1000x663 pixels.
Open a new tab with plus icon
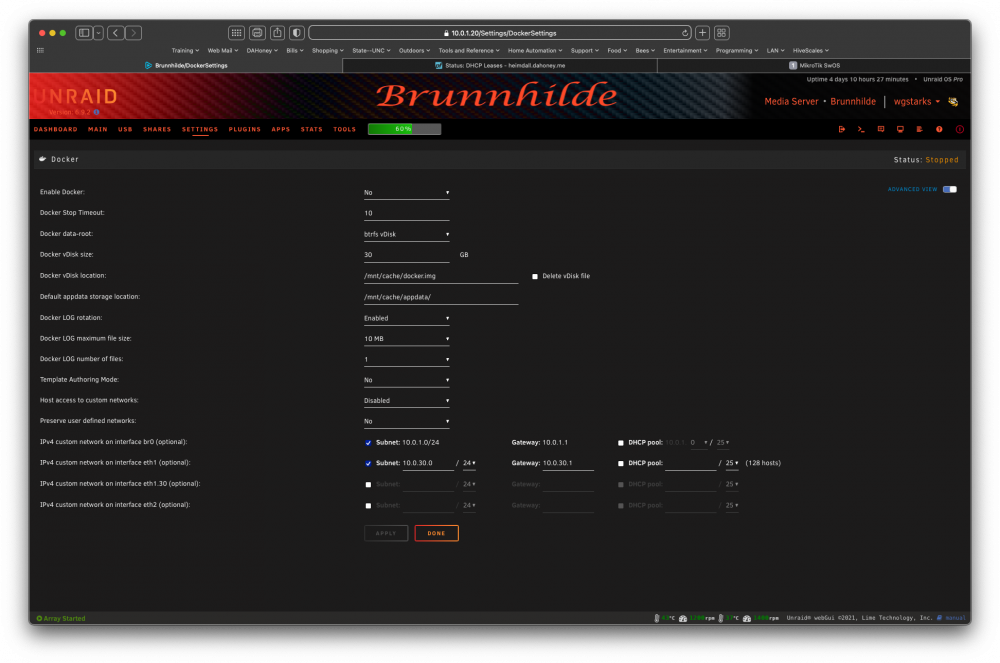702,33
